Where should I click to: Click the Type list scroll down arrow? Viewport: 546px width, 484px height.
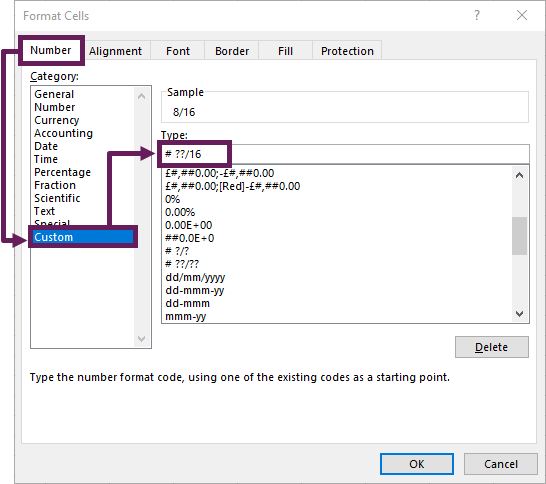pyautogui.click(x=519, y=314)
